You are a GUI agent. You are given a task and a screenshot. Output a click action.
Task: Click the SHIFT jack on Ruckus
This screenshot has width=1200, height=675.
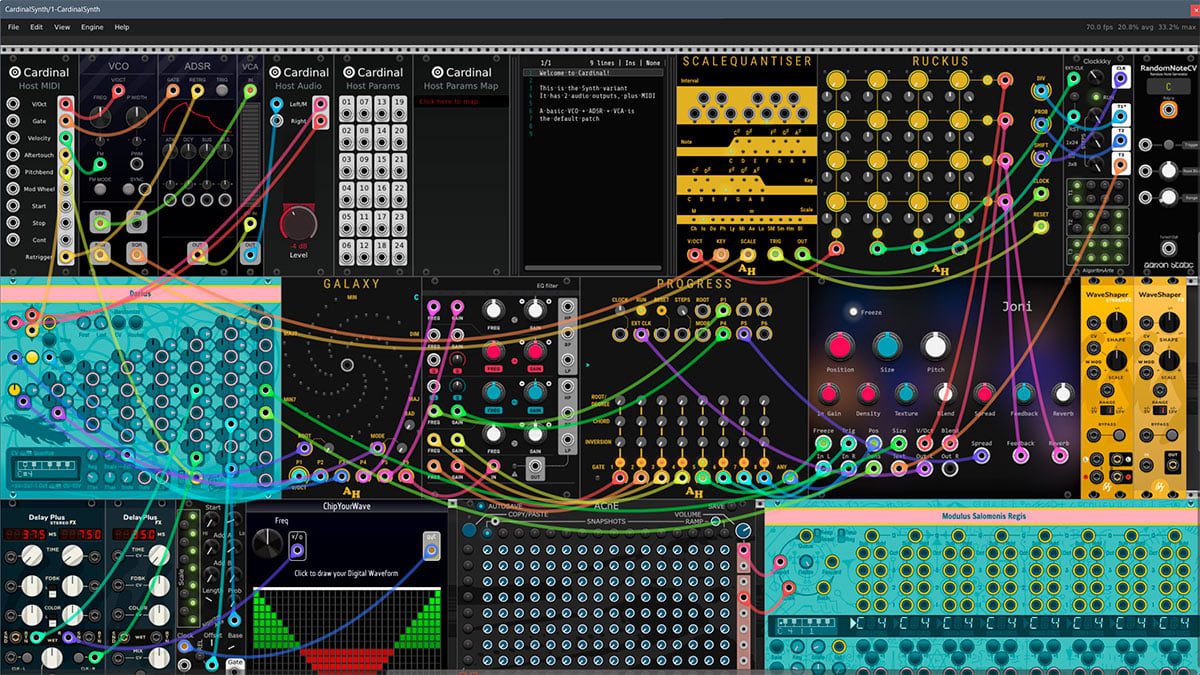pos(1042,158)
